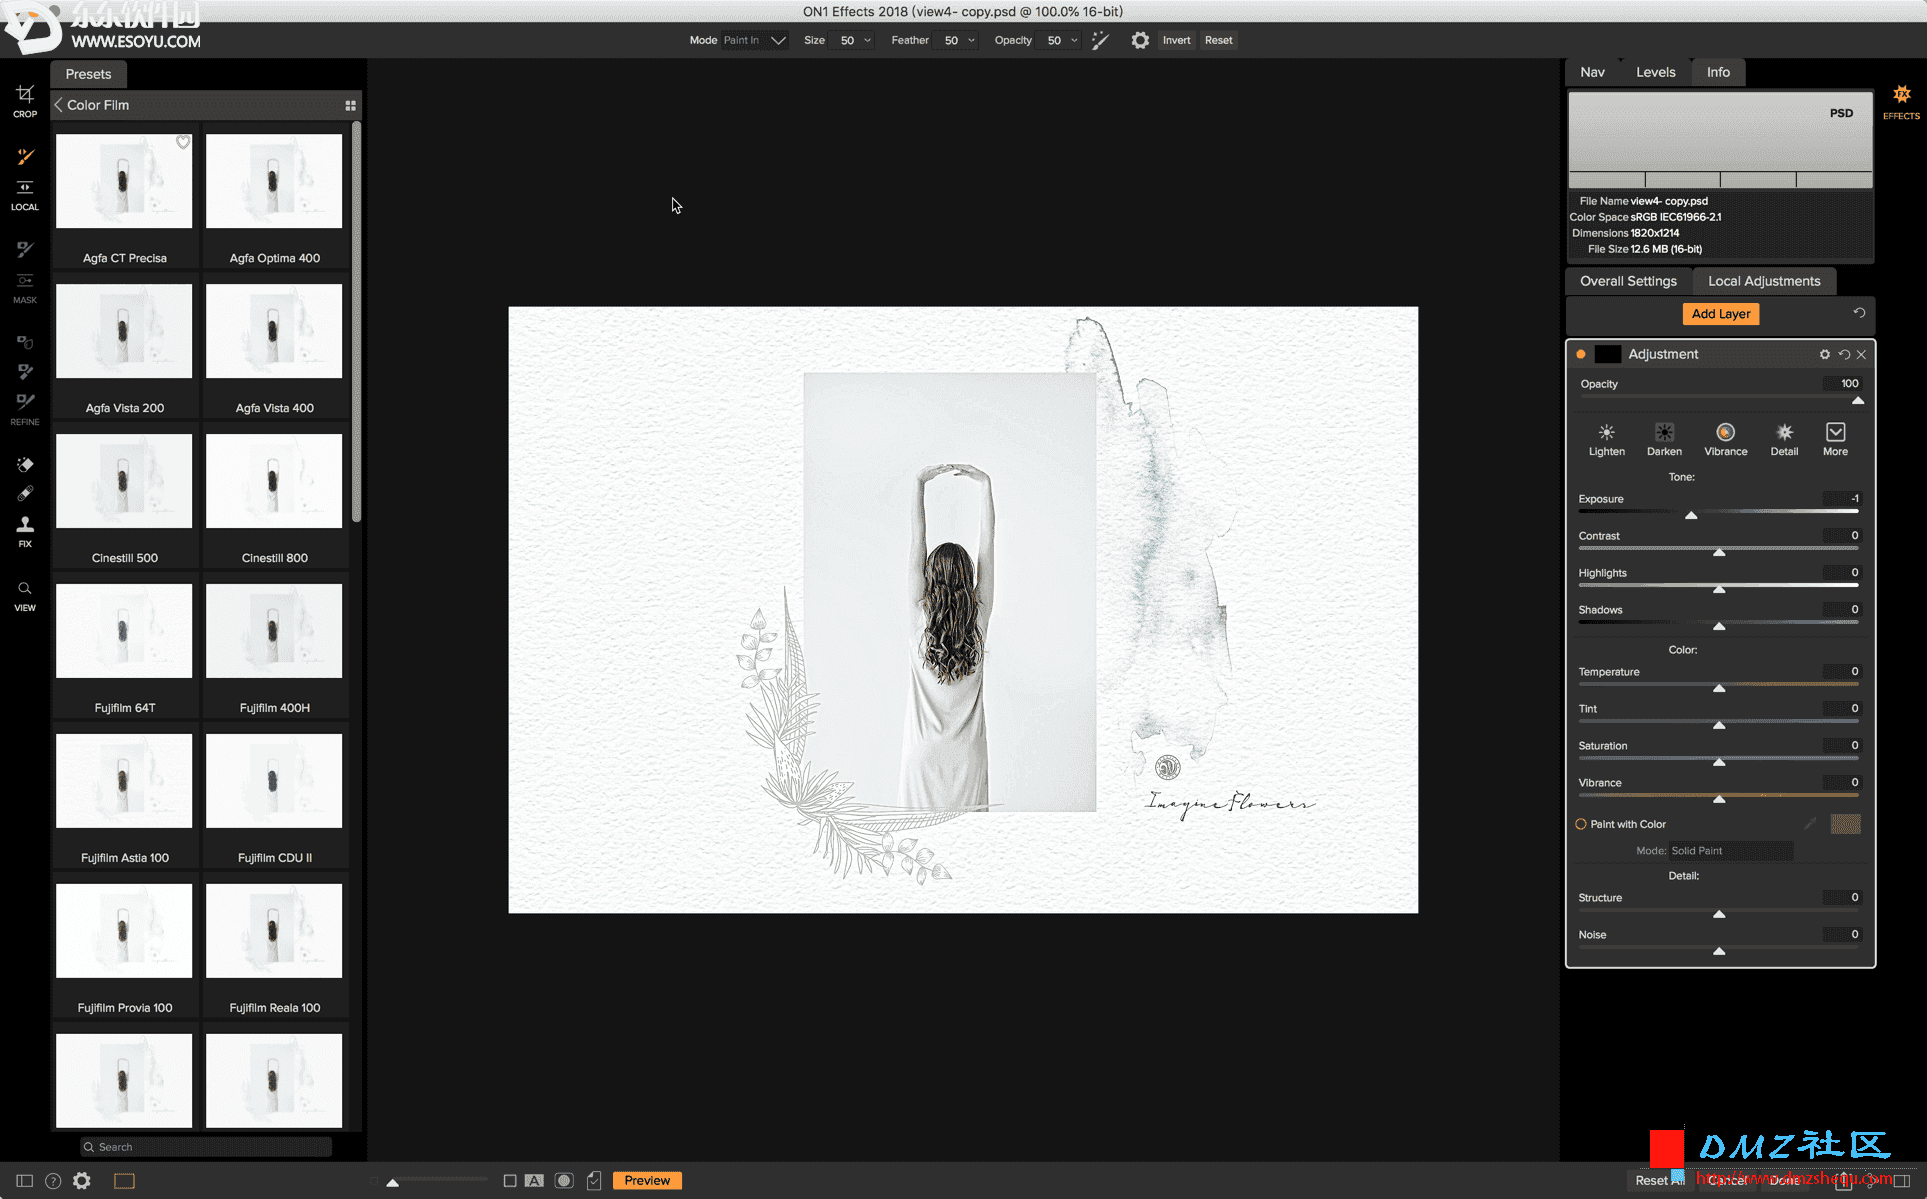This screenshot has height=1199, width=1927.
Task: Open Paint with Color Mode Solid Paint dropdown
Action: [1731, 851]
